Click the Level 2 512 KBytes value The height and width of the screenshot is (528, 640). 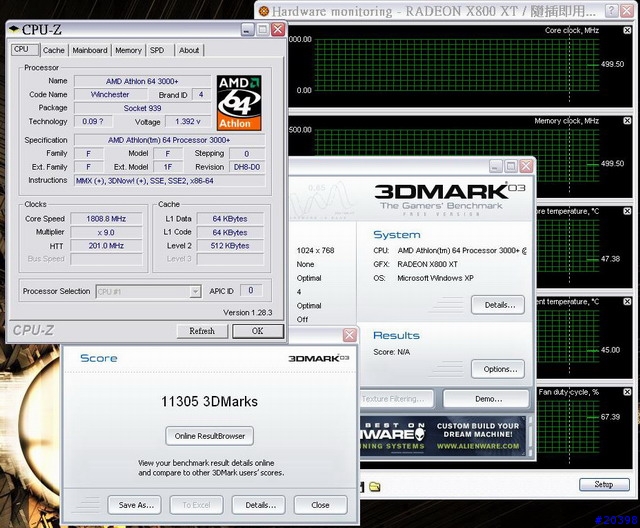(x=230, y=246)
